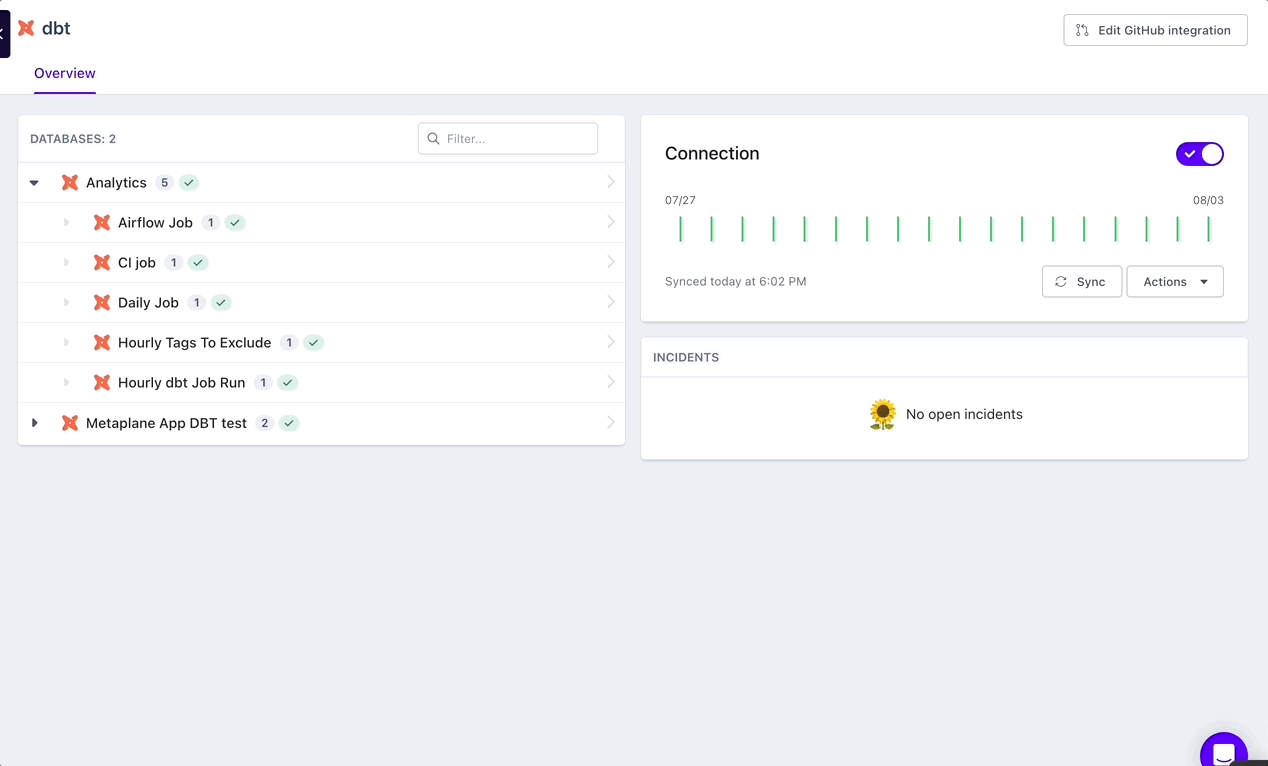Screen dimensions: 1268x766
Task: Click the dbt icon beside Daily Job
Action: [102, 303]
